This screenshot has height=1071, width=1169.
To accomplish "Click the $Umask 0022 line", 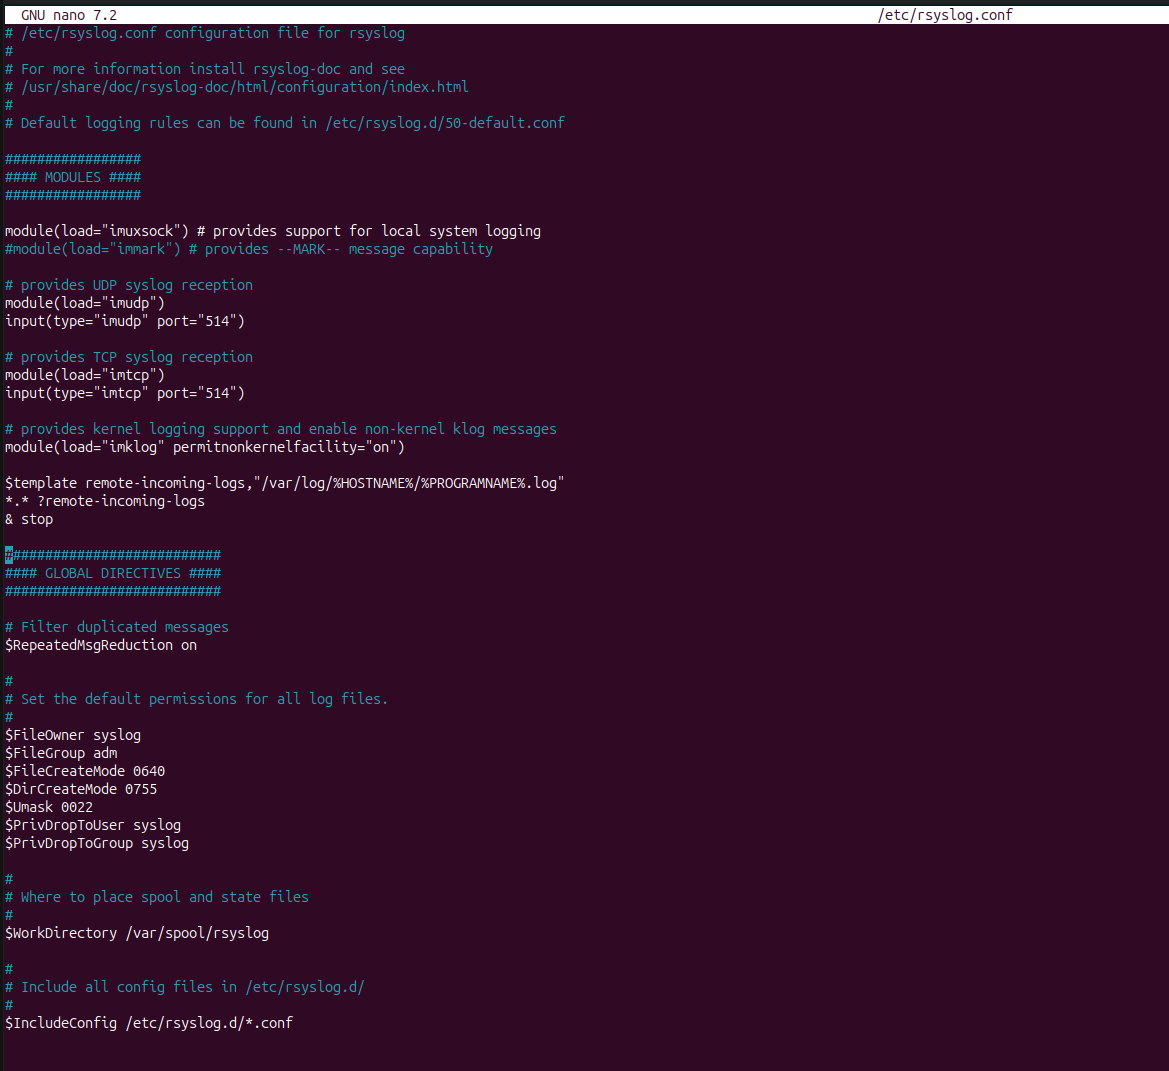I will click(49, 807).
